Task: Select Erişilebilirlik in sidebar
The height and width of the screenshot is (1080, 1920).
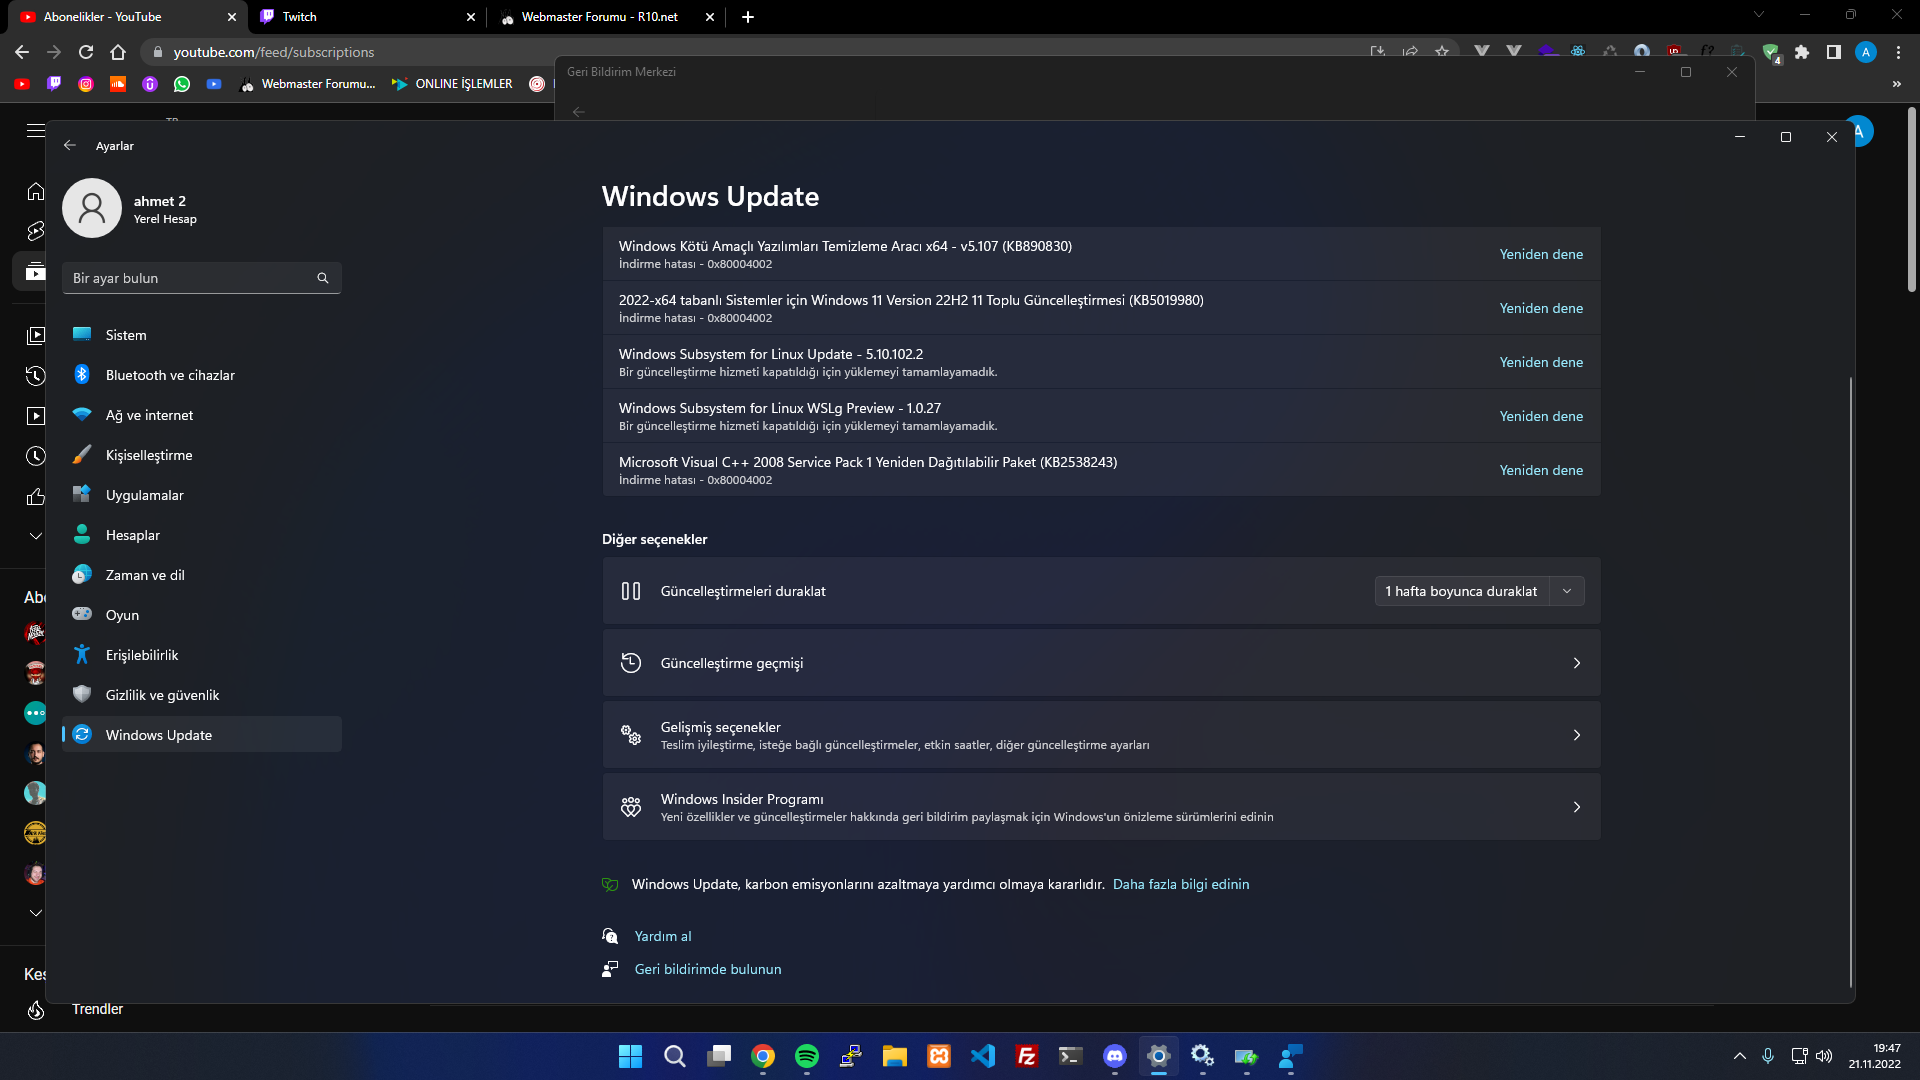Action: point(201,655)
